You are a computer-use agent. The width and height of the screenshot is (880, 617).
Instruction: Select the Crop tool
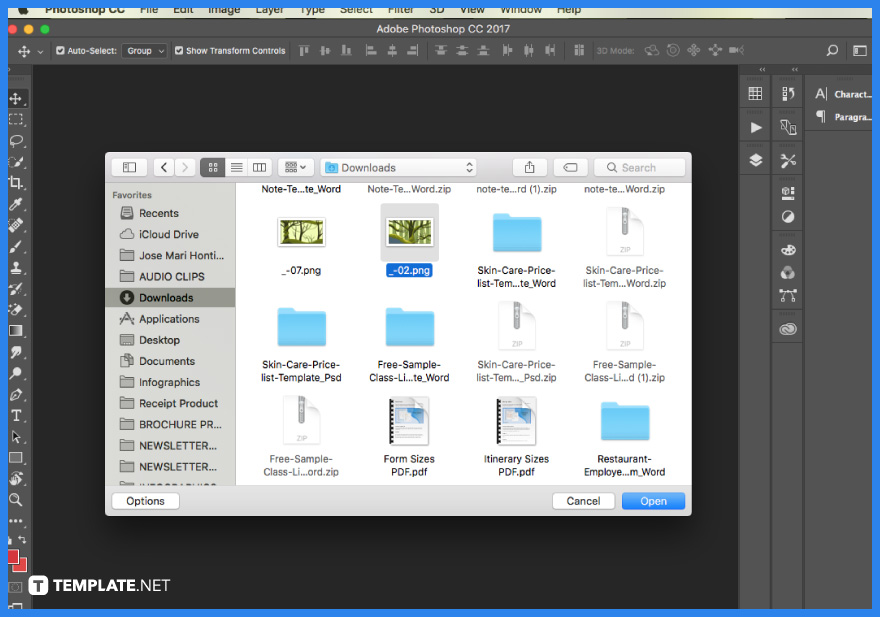(x=15, y=184)
